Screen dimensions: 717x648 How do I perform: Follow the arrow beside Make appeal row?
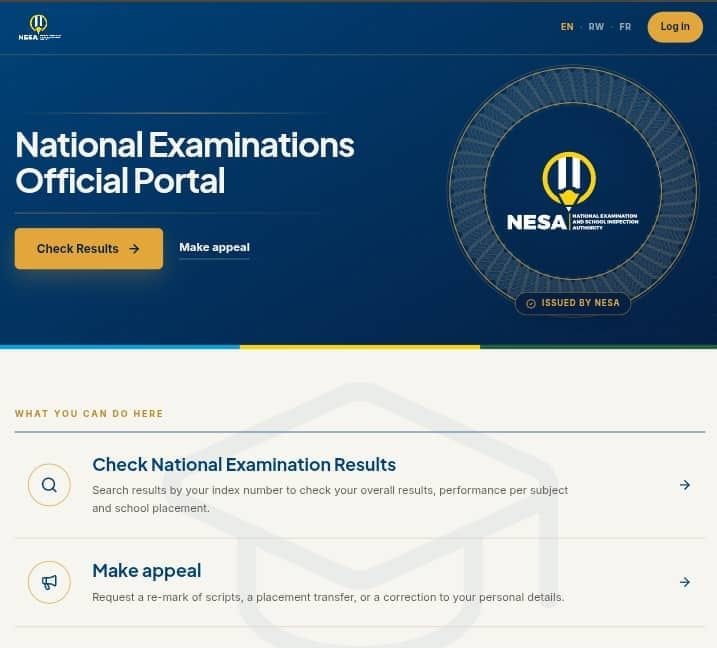pyautogui.click(x=685, y=582)
